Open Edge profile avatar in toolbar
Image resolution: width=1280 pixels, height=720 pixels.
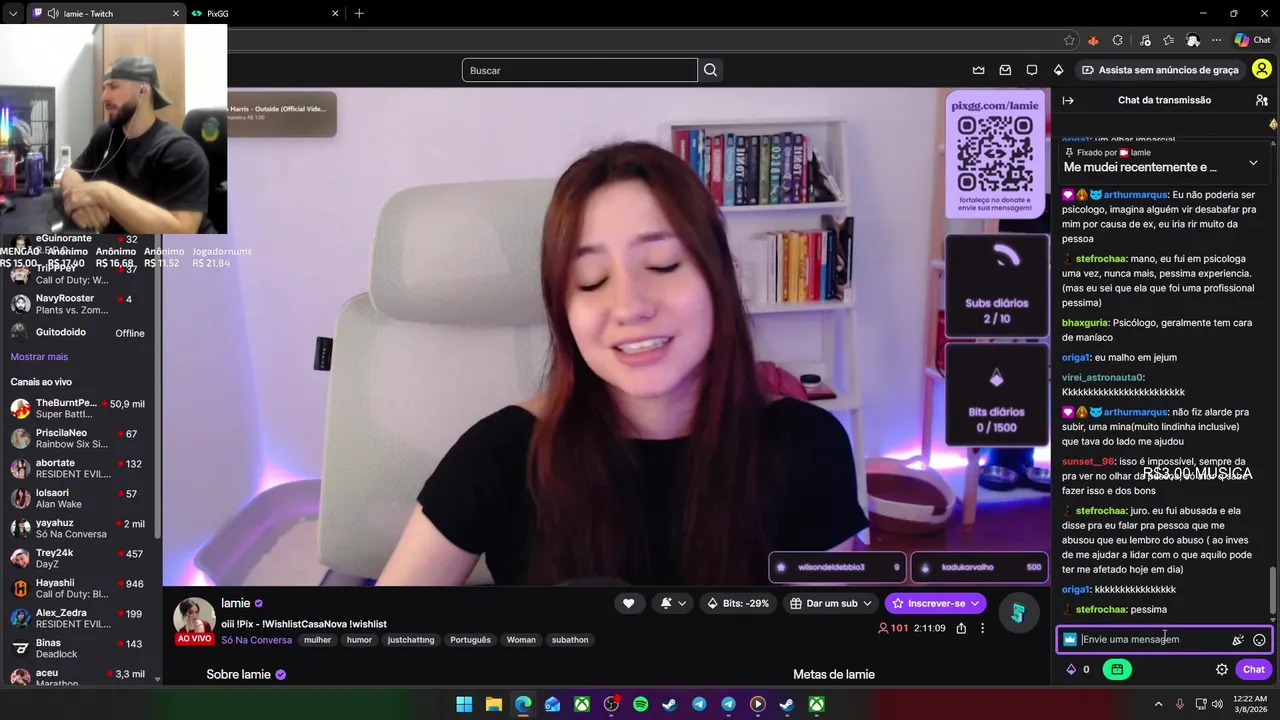pyautogui.click(x=1193, y=41)
